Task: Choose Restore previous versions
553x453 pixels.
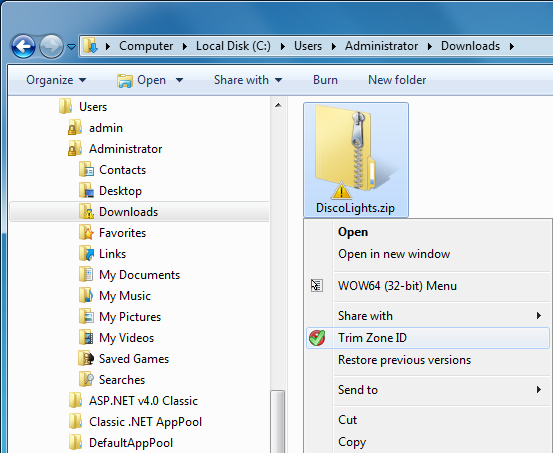Action: [x=428, y=360]
